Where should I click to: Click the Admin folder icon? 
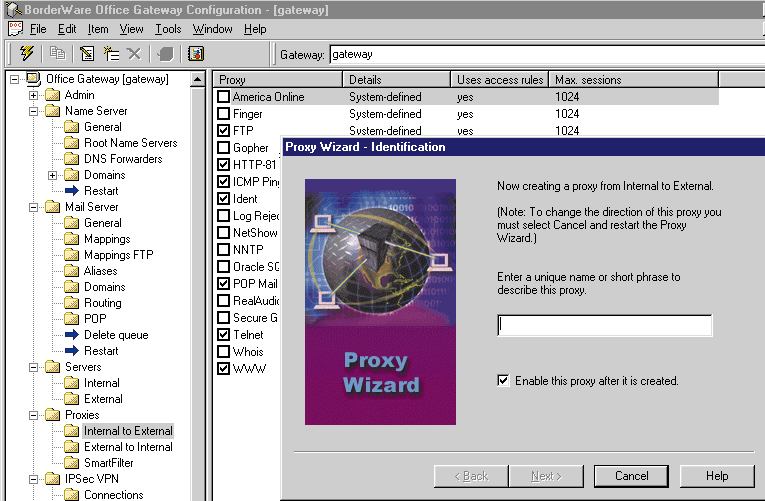click(52, 95)
